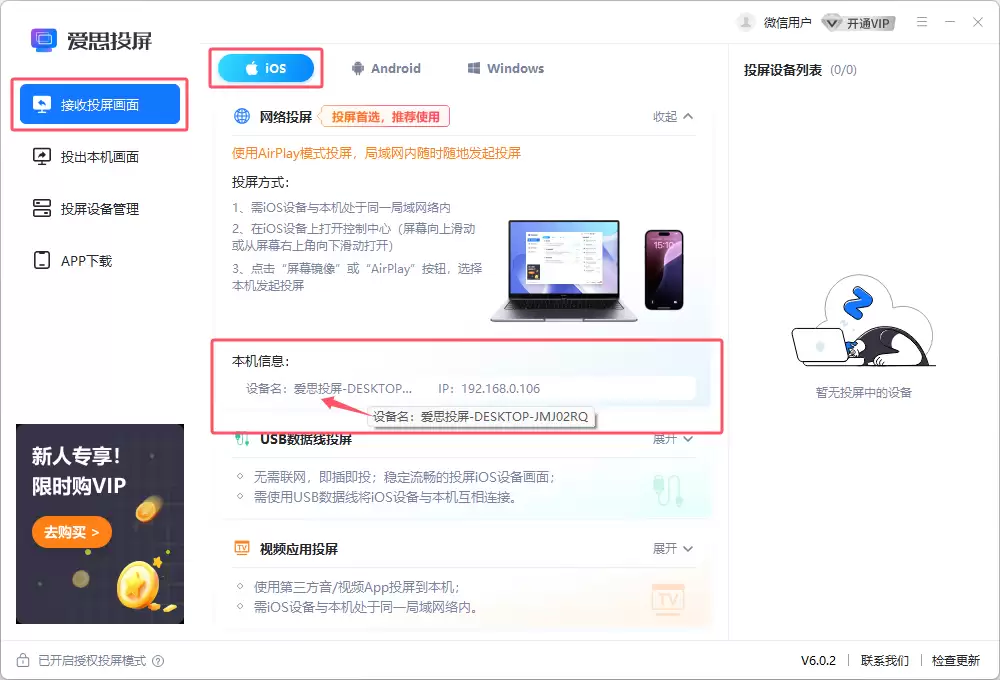This screenshot has height=680, width=1000.
Task: Open 投屏设备管理 panel
Action: [x=100, y=208]
